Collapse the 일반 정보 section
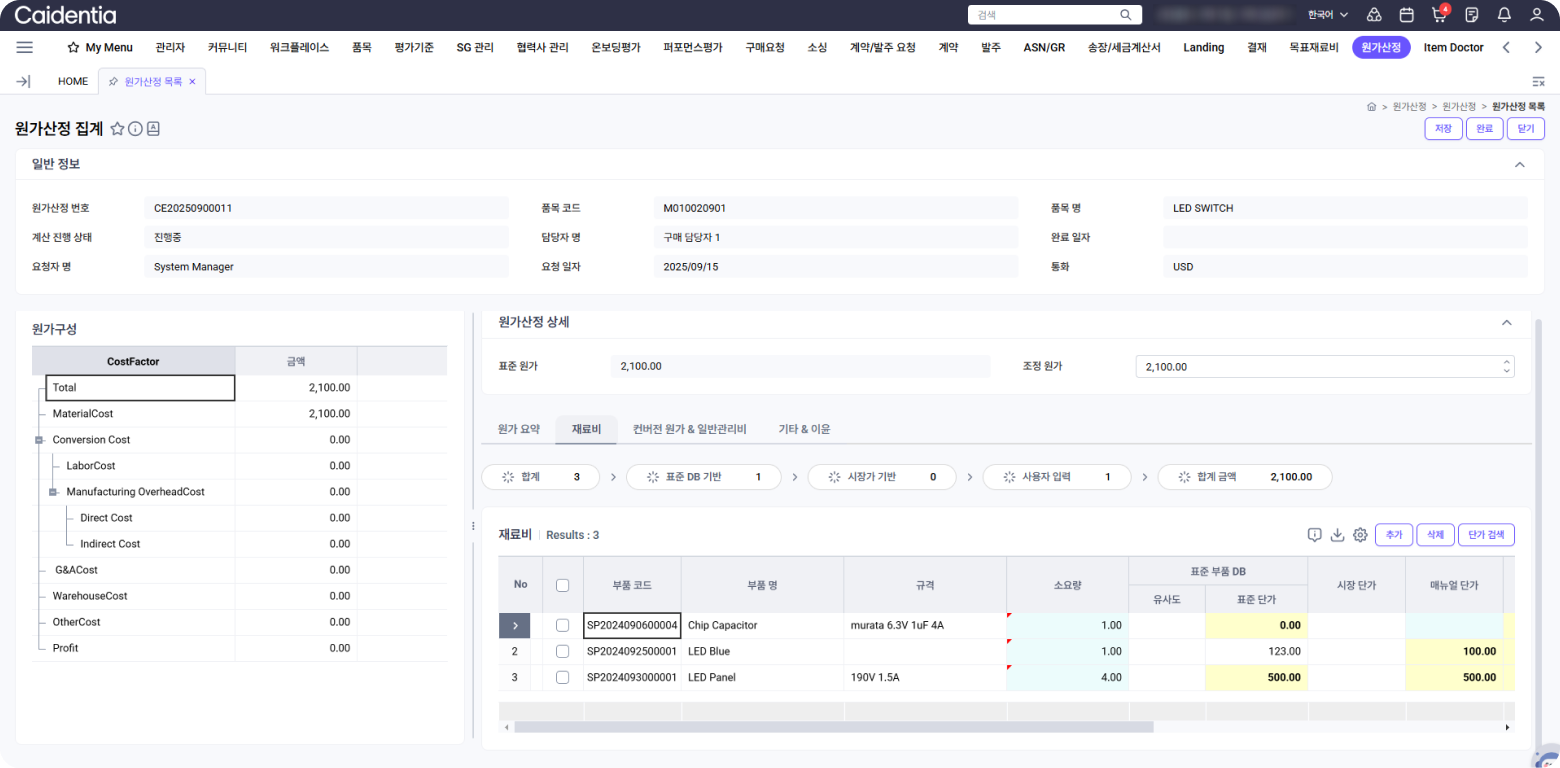Image resolution: width=1560 pixels, height=768 pixels. coord(1519,164)
